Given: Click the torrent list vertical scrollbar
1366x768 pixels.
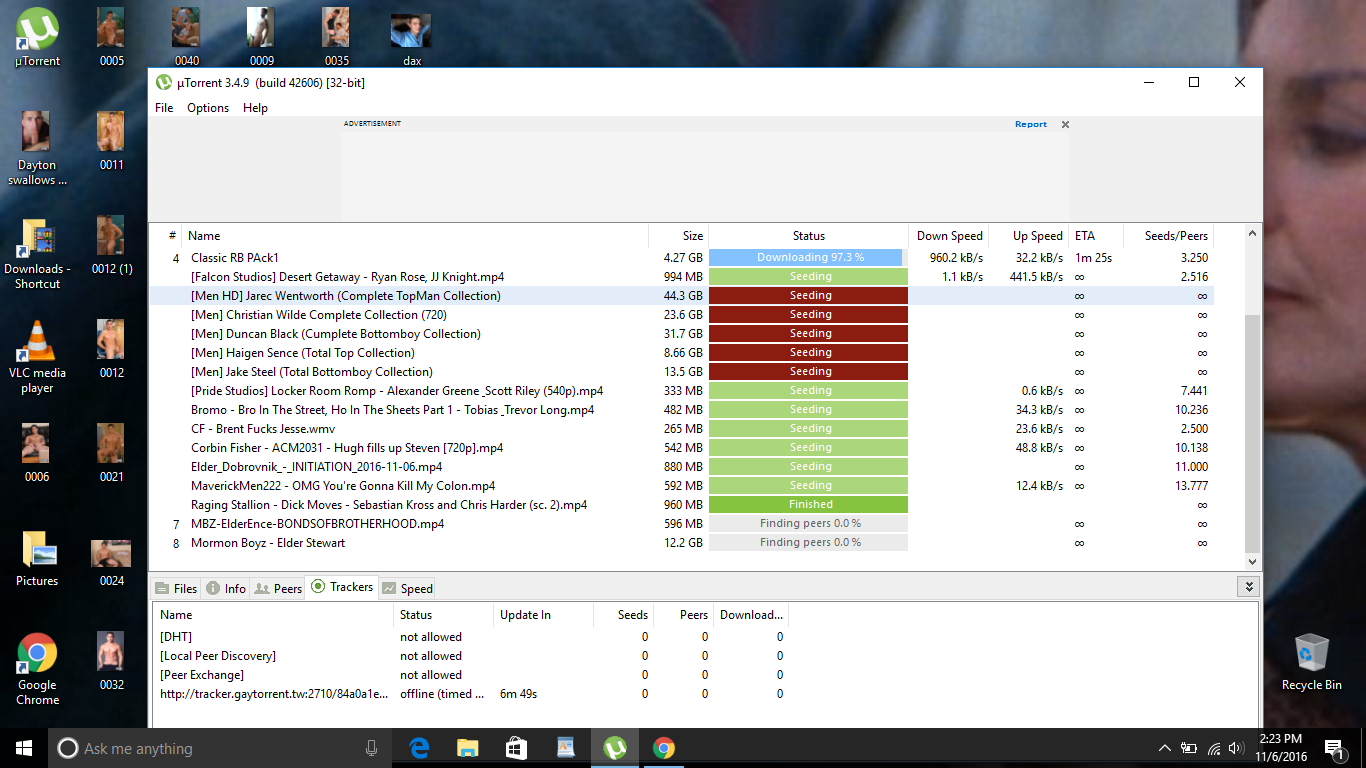Looking at the screenshot, I should 1253,430.
